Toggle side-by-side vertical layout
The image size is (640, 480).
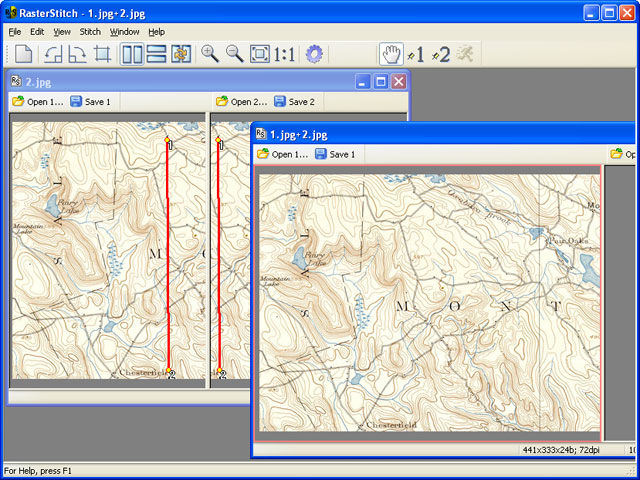click(132, 54)
